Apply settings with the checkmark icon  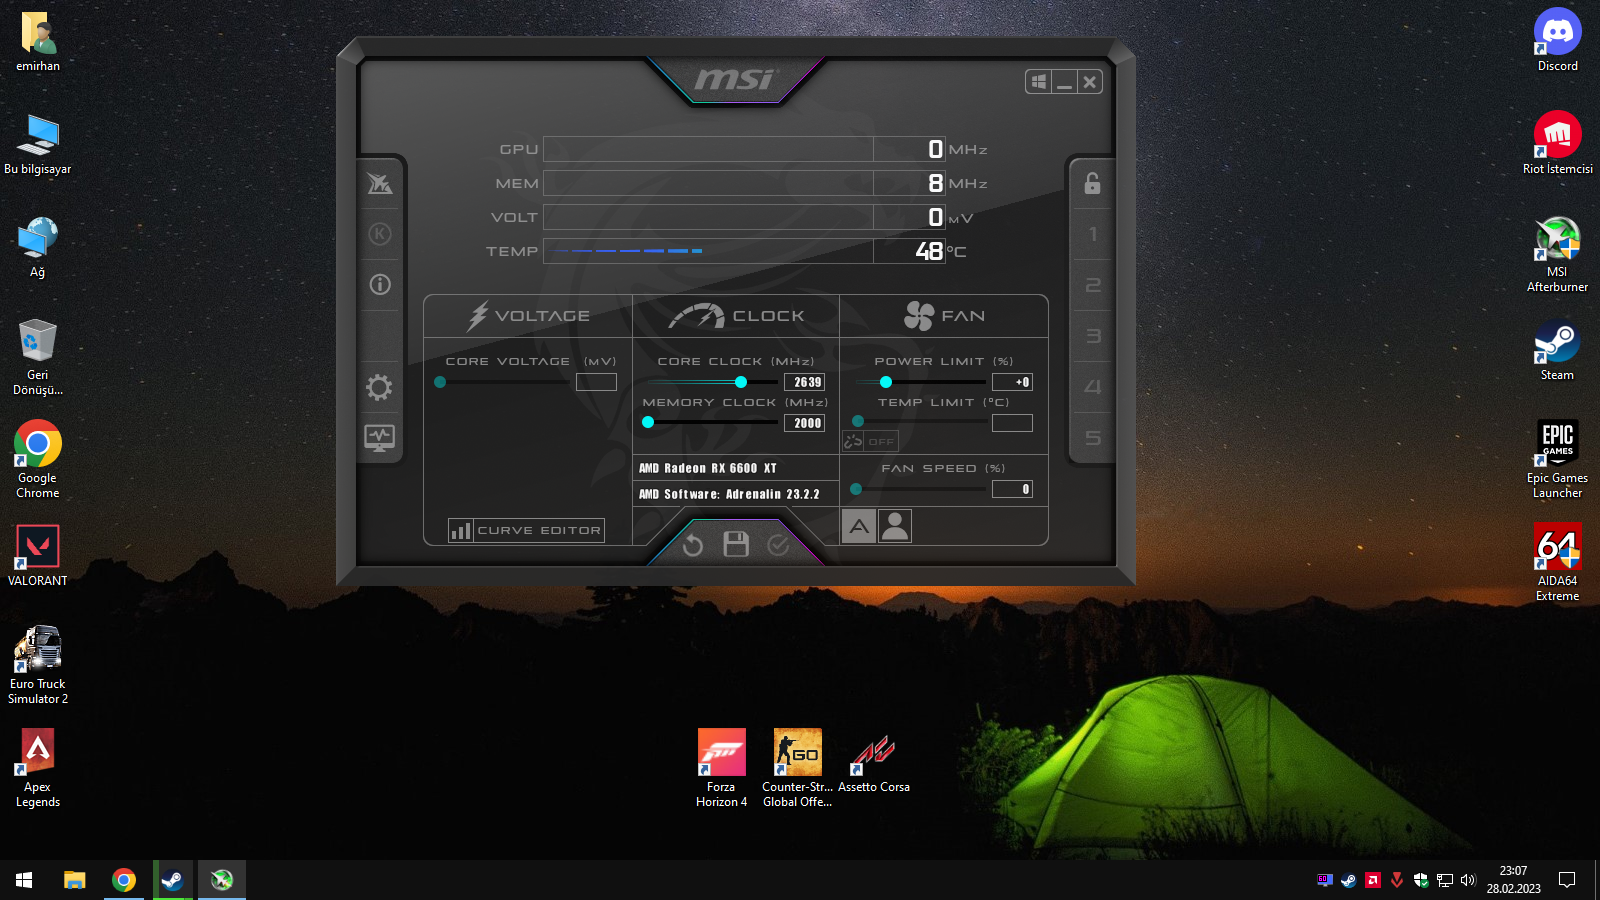[x=778, y=545]
